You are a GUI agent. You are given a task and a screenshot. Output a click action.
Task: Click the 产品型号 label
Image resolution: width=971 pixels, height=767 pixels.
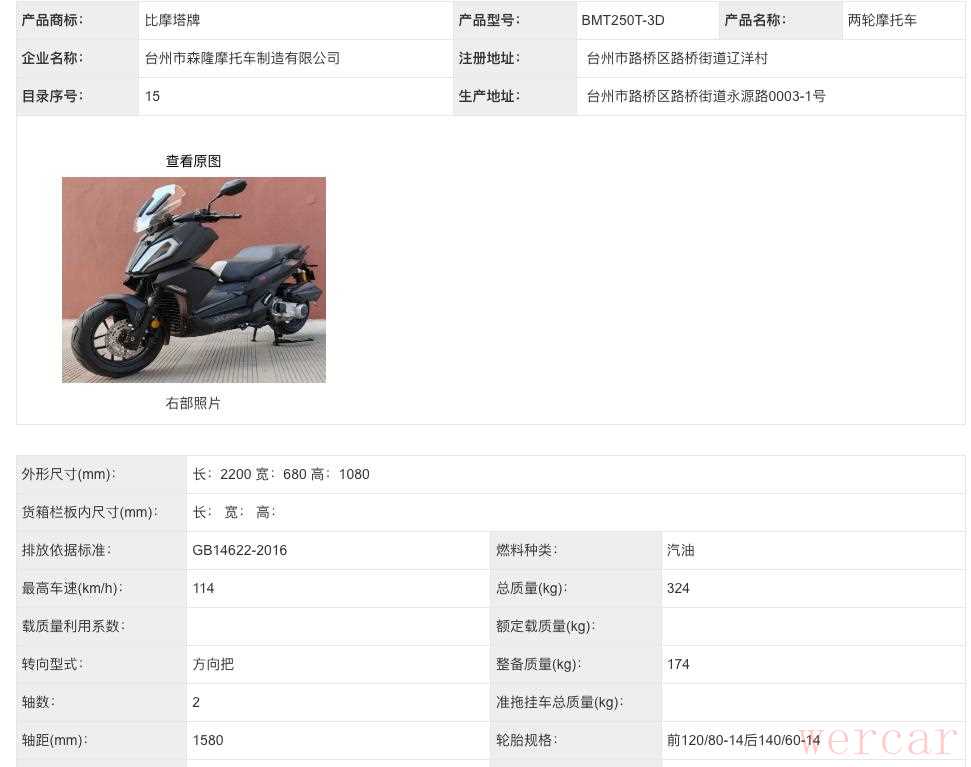click(x=489, y=20)
